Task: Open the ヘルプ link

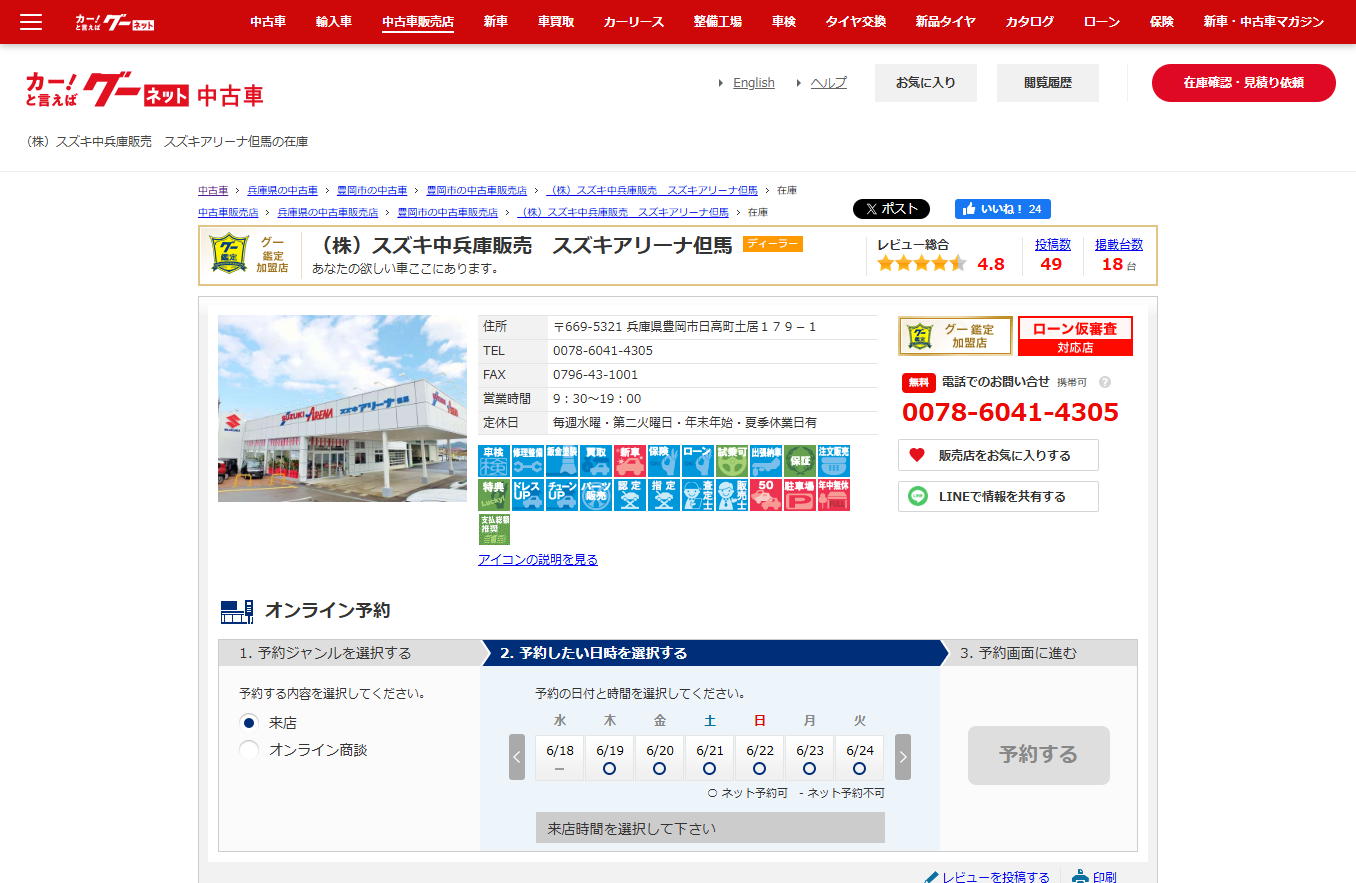Action: click(x=828, y=83)
